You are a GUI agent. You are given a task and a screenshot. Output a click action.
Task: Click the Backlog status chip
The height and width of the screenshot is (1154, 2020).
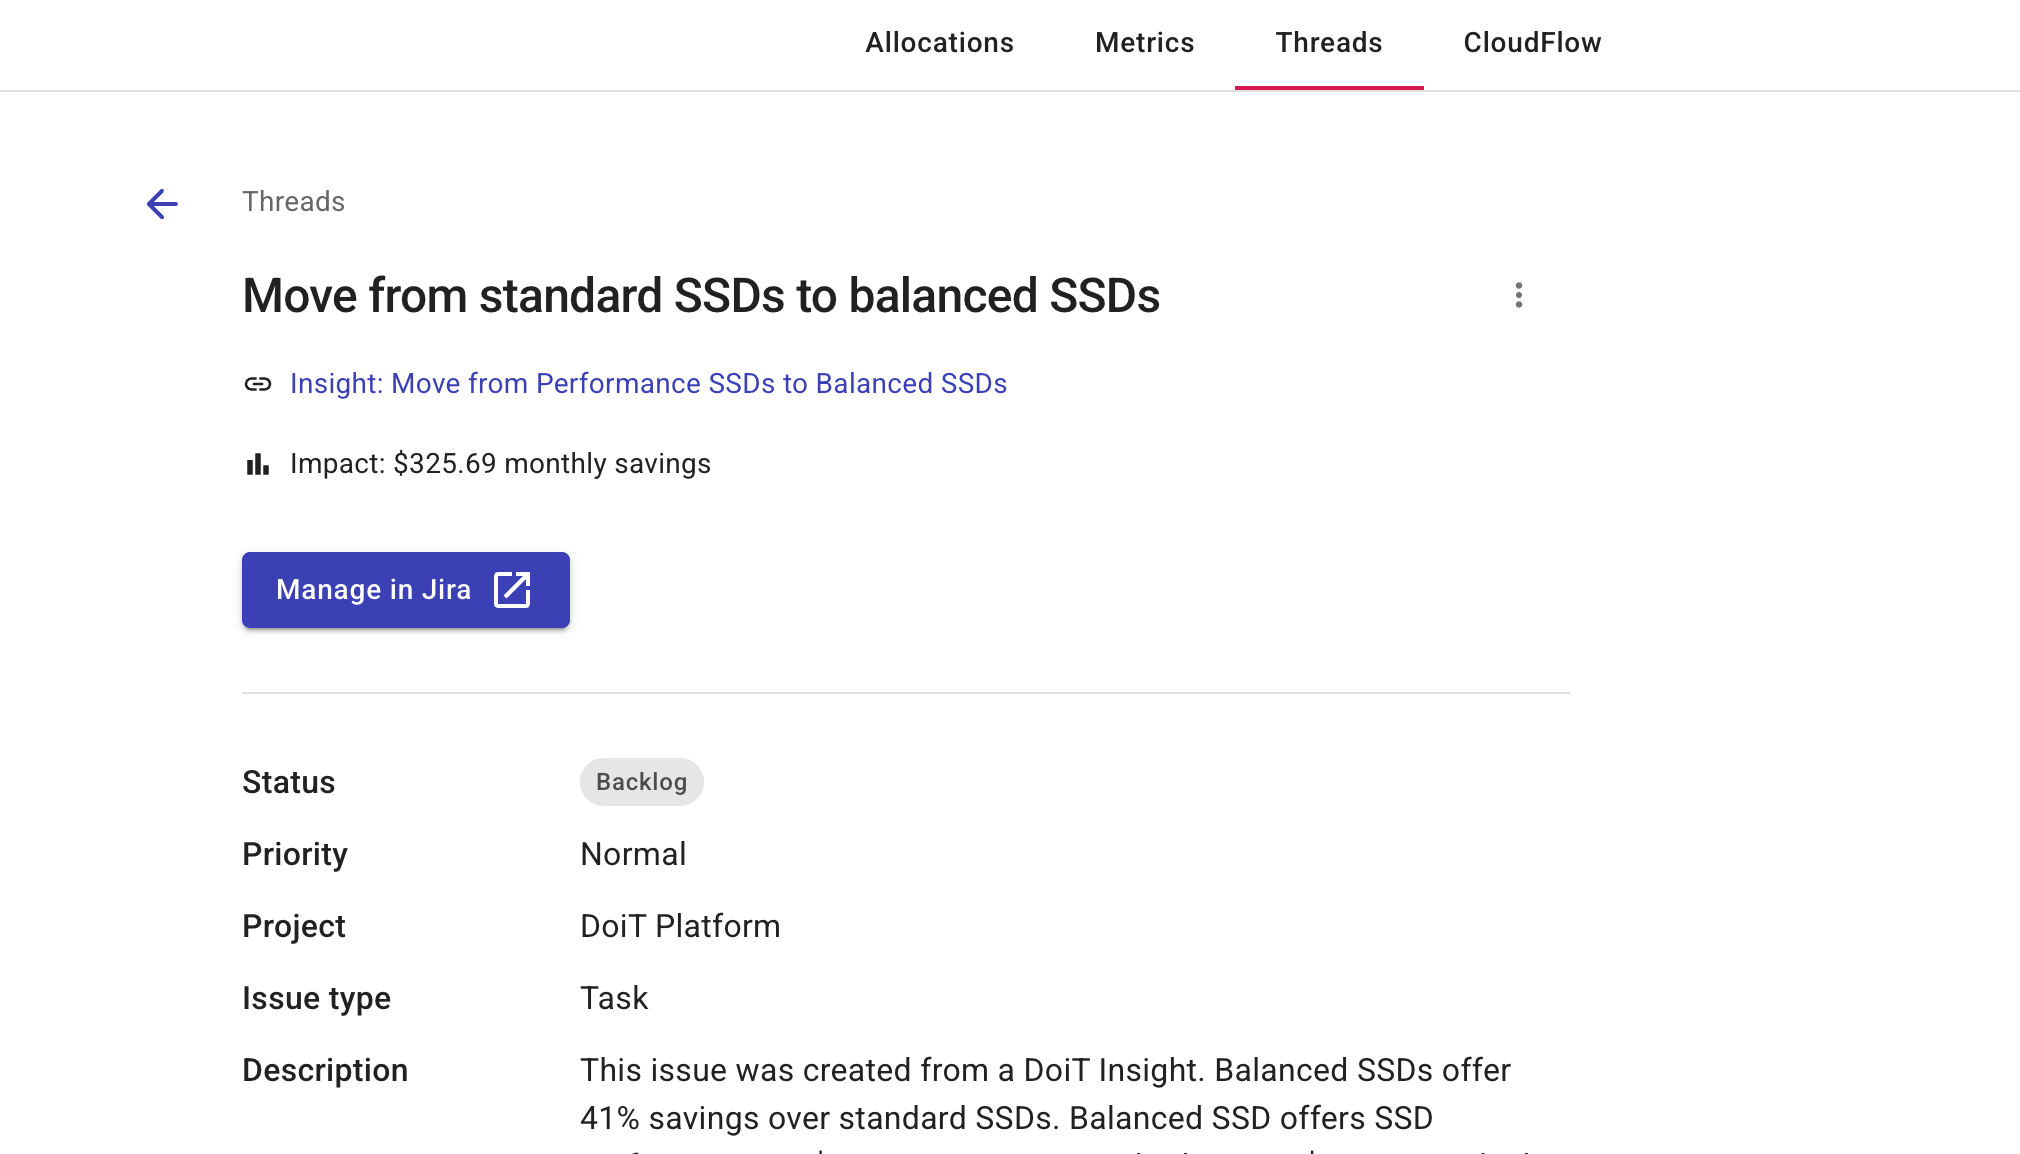(x=641, y=782)
